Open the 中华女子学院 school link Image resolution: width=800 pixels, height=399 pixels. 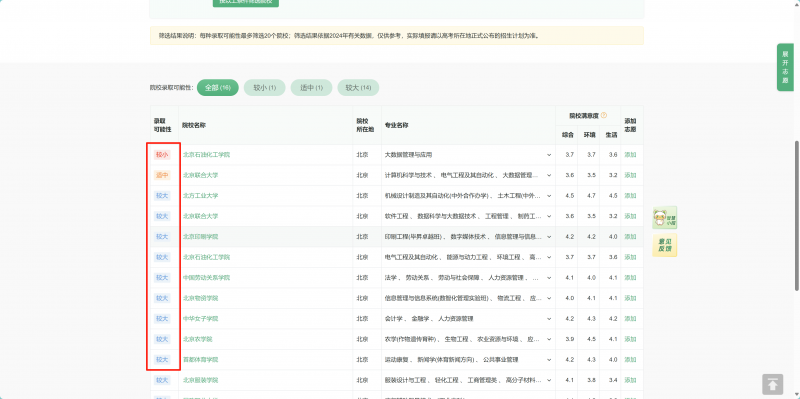click(201, 318)
